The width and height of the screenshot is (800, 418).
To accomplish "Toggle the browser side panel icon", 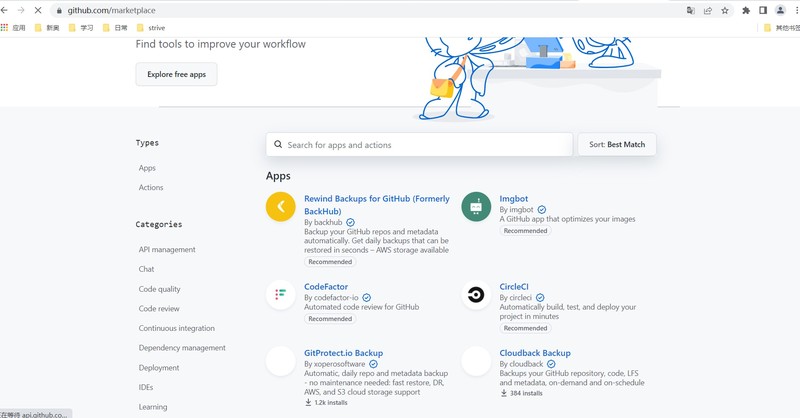I will coord(763,10).
